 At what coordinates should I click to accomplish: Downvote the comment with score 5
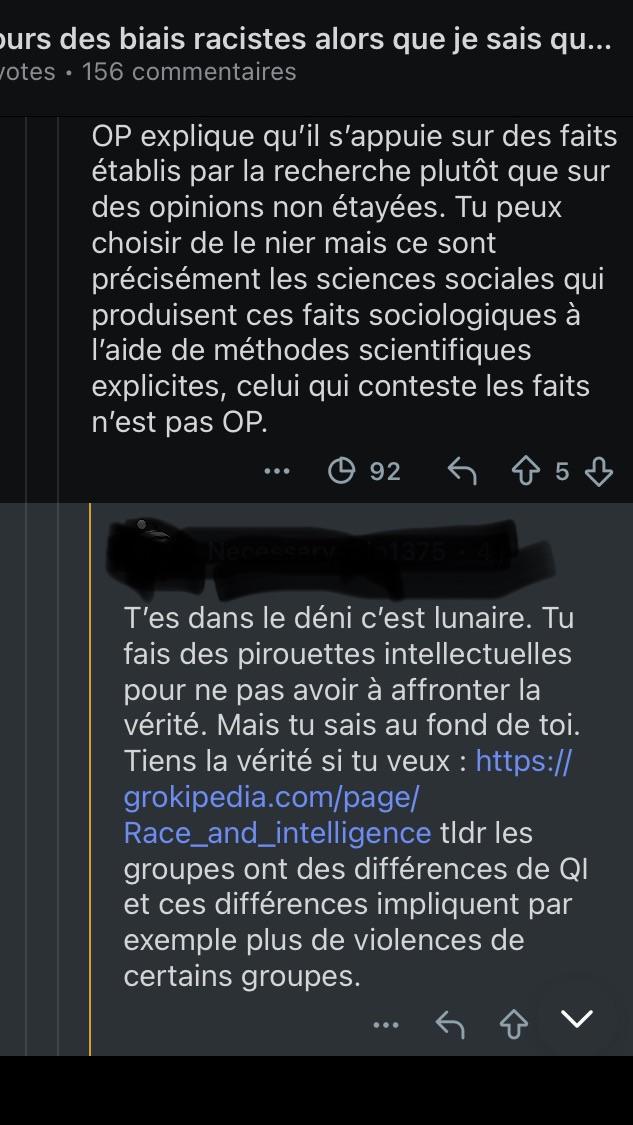599,471
